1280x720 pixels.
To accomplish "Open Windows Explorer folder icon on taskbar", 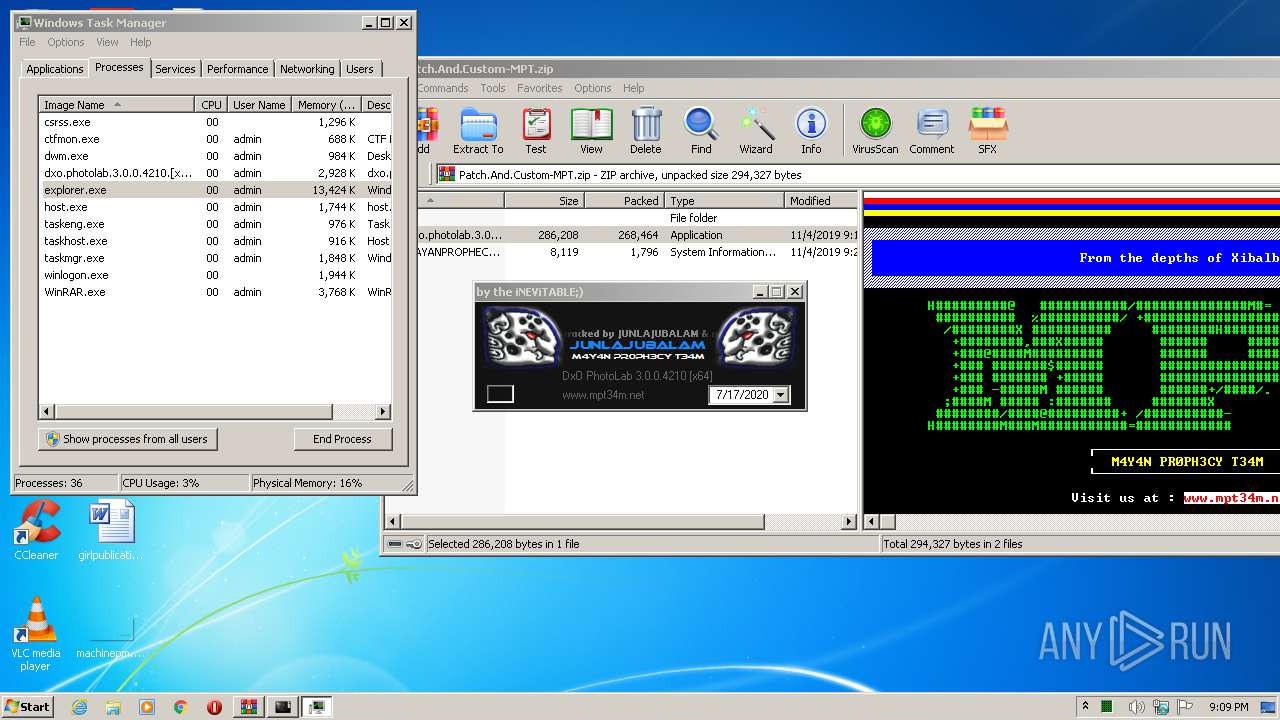I will pyautogui.click(x=113, y=707).
